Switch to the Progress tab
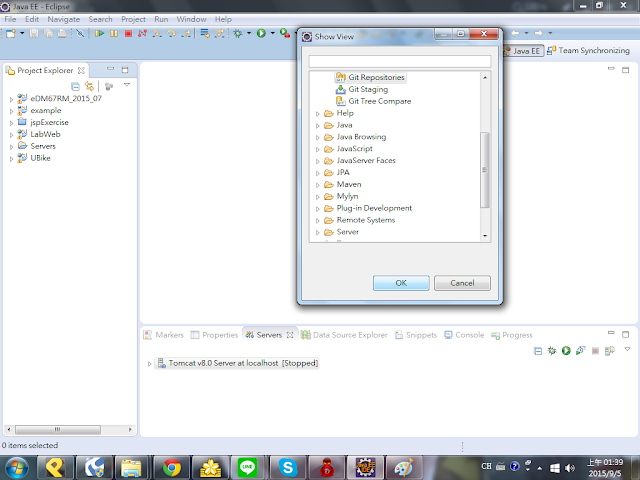 pyautogui.click(x=512, y=335)
